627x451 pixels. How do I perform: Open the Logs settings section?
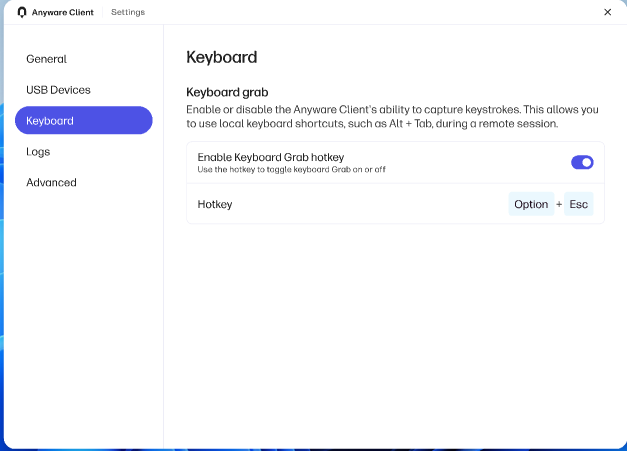click(38, 152)
